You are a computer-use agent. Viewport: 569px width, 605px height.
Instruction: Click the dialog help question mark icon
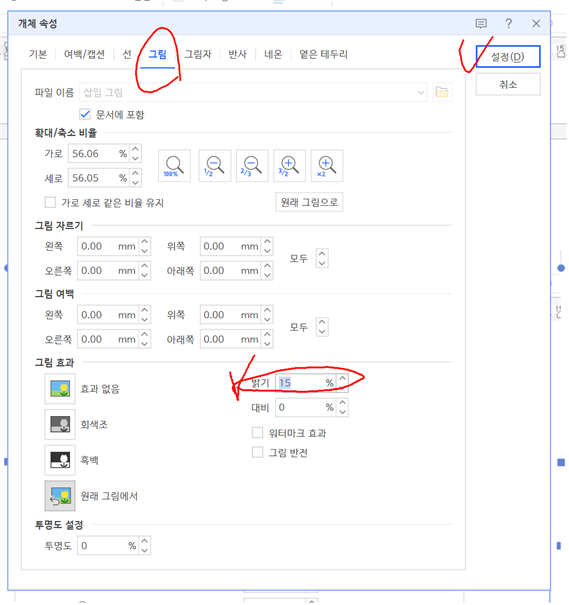pos(509,24)
